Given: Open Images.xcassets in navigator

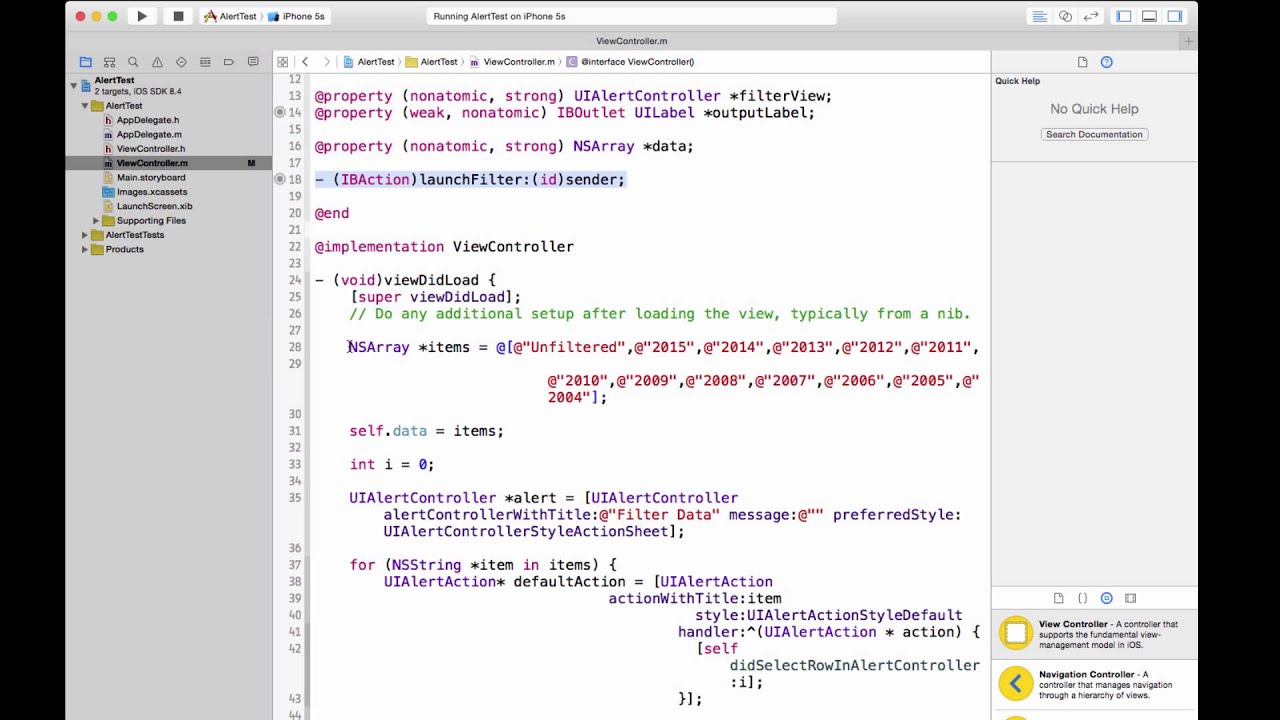Looking at the screenshot, I should pos(152,192).
